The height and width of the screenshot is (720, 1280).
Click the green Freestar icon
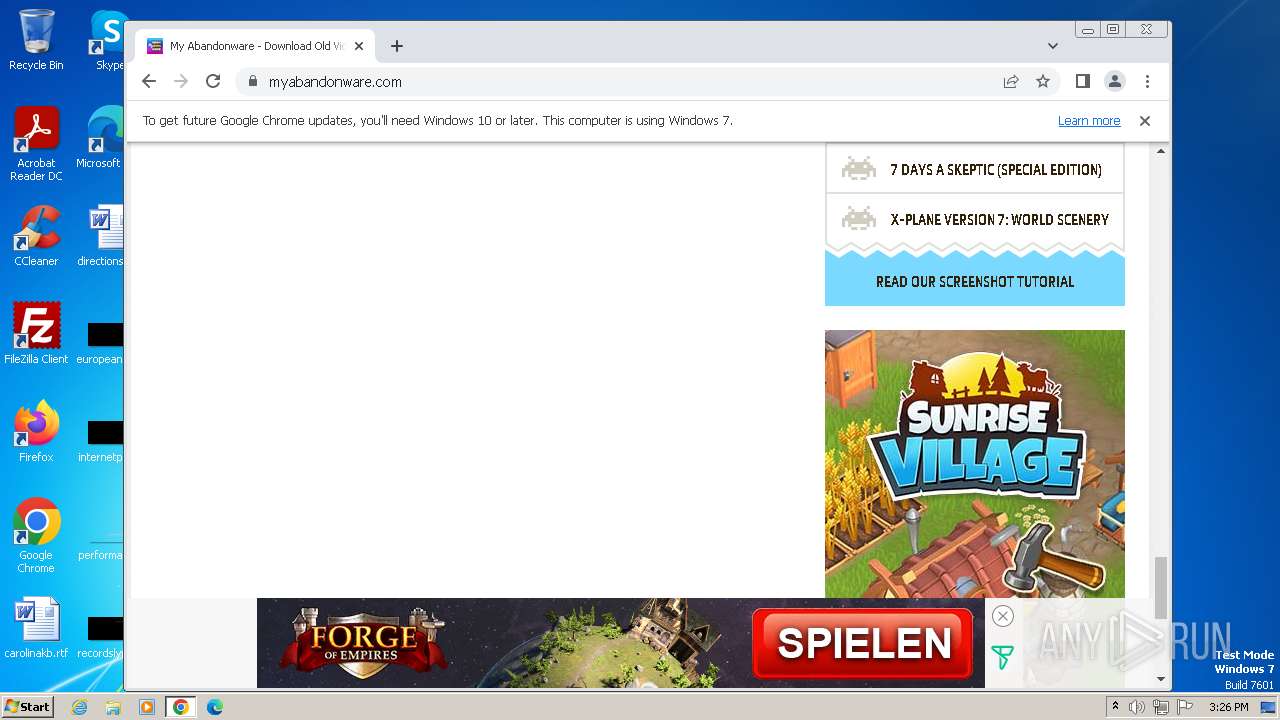(1001, 657)
